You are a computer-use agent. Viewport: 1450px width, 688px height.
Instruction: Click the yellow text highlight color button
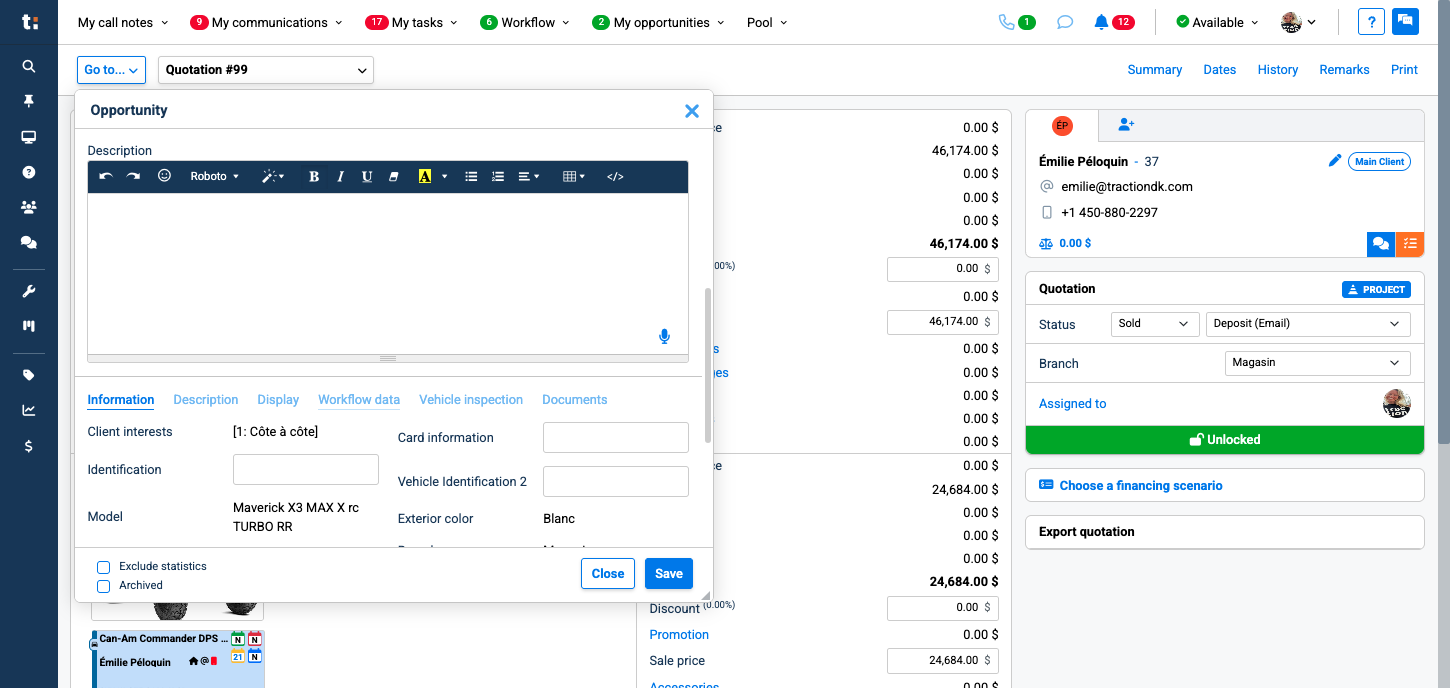[x=425, y=177]
